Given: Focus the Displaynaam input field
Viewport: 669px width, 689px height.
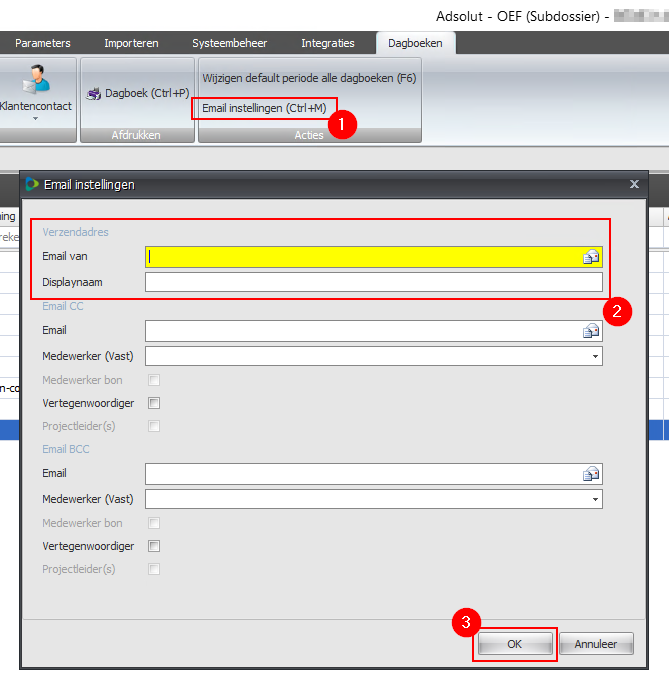Looking at the screenshot, I should click(373, 282).
